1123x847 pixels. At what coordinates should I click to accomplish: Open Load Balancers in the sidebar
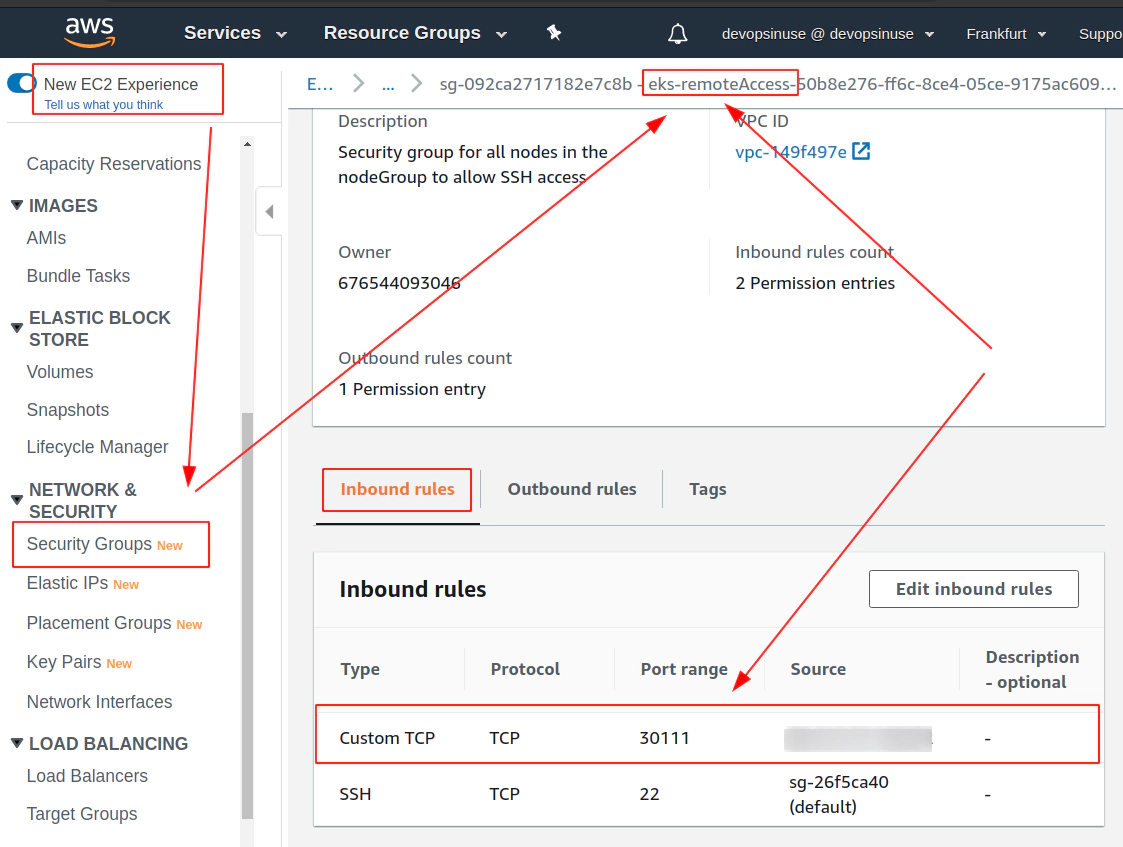tap(87, 775)
